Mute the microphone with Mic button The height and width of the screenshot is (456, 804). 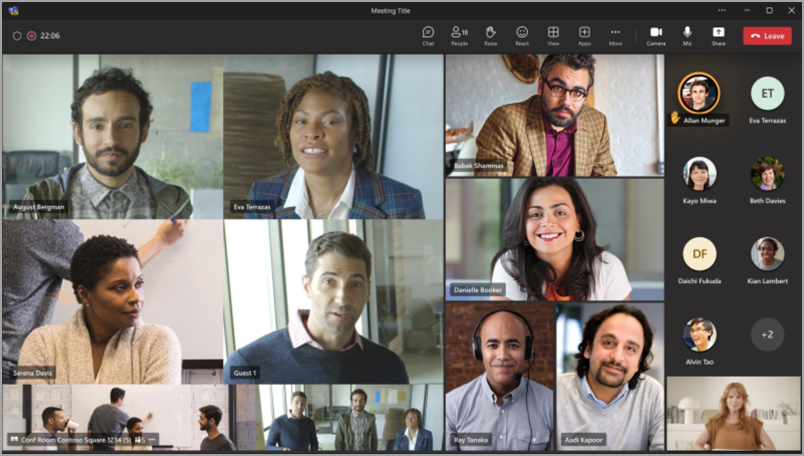click(x=687, y=35)
